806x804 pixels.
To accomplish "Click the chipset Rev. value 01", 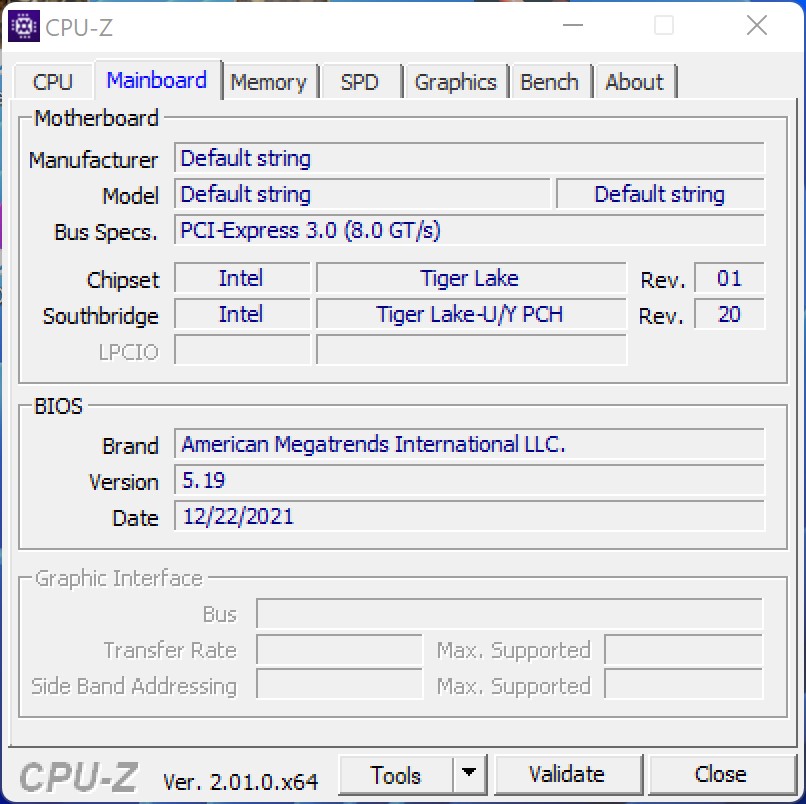I will point(729,278).
